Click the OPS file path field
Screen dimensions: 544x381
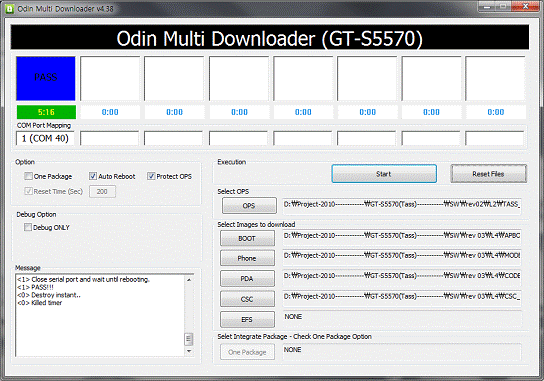(x=402, y=206)
